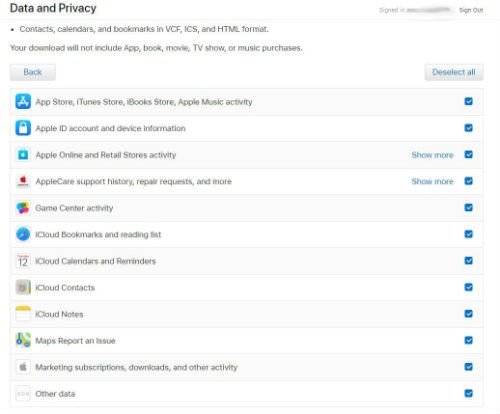Click the Sign Out link
500x414 pixels.
click(471, 10)
